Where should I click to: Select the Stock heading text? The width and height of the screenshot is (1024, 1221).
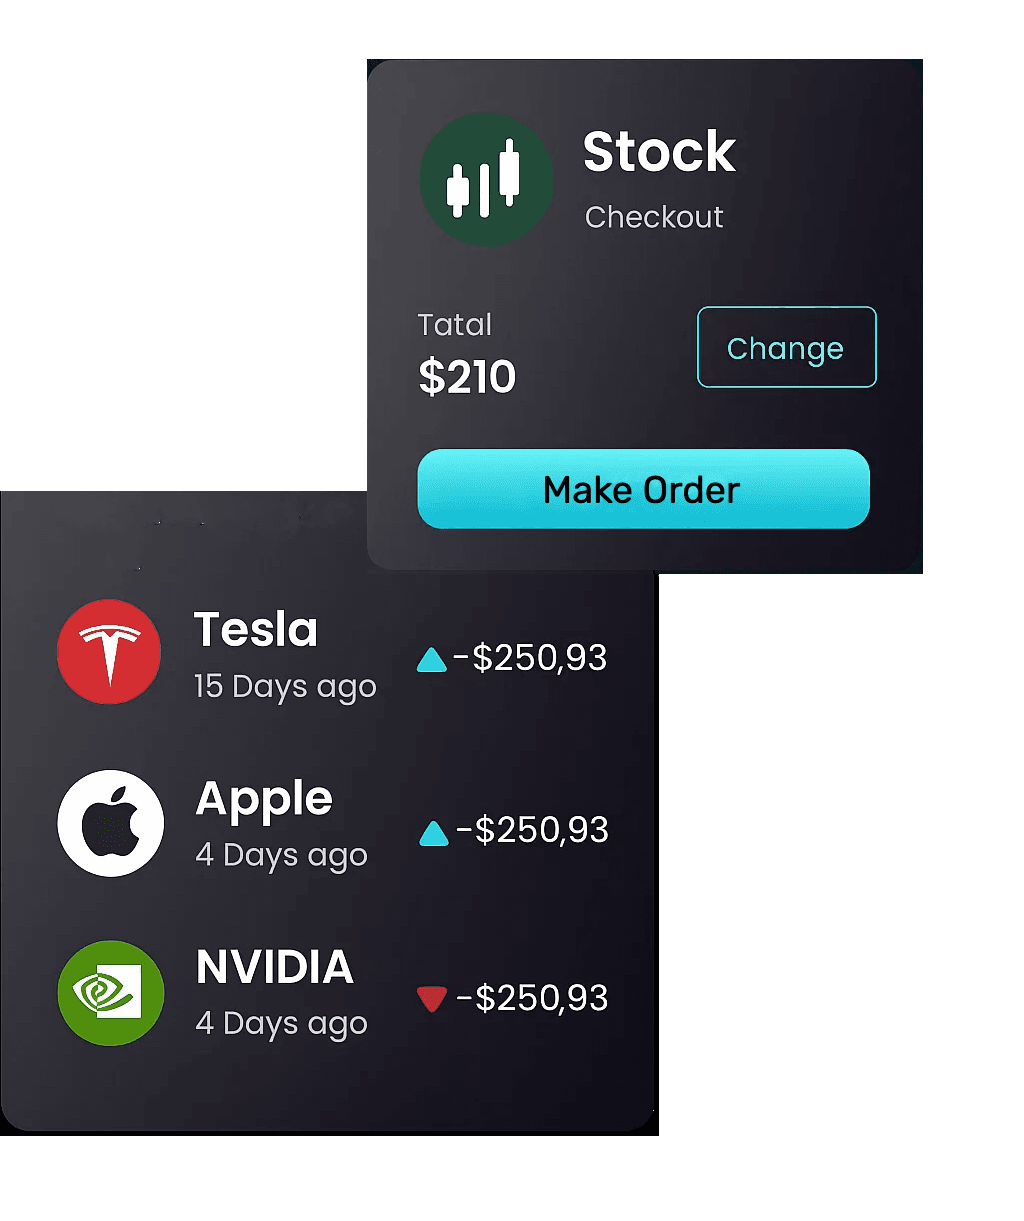point(659,152)
